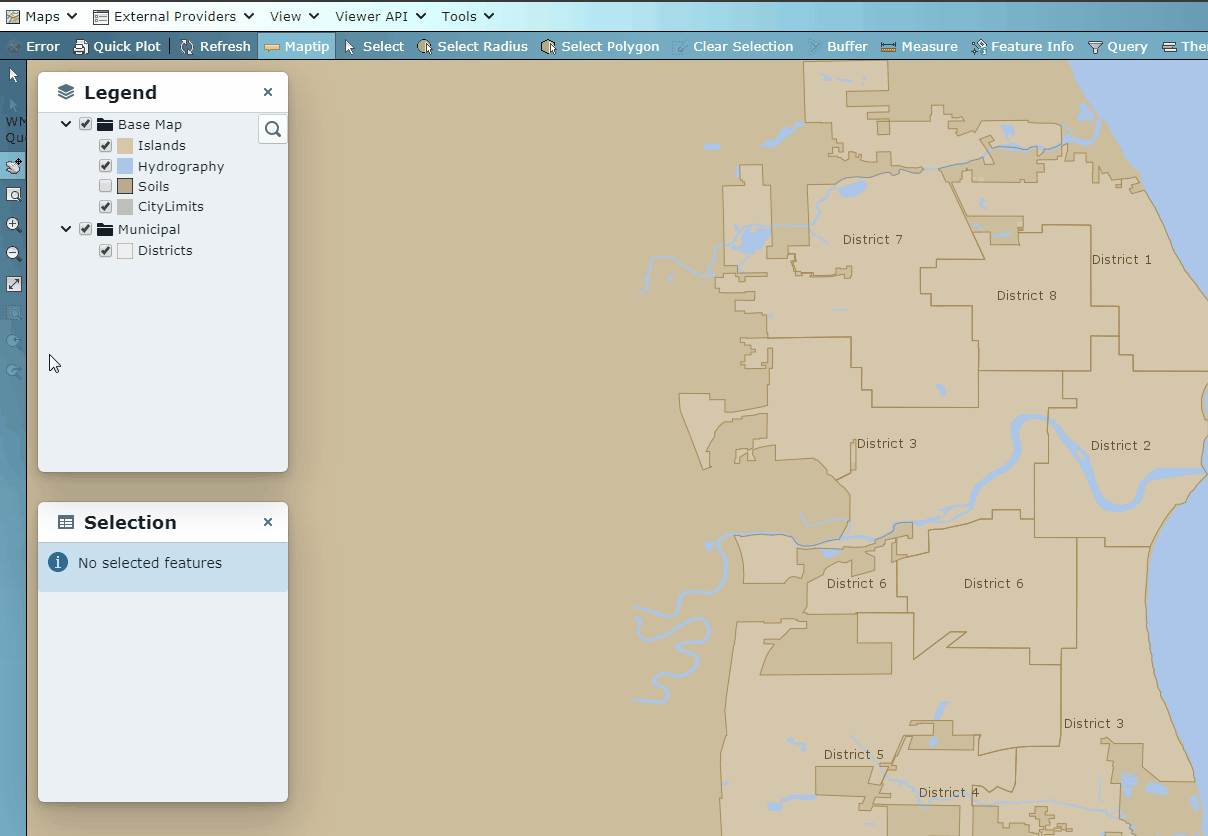Click the Full Extent tool in the sidebar
The width and height of the screenshot is (1208, 836).
click(x=13, y=283)
